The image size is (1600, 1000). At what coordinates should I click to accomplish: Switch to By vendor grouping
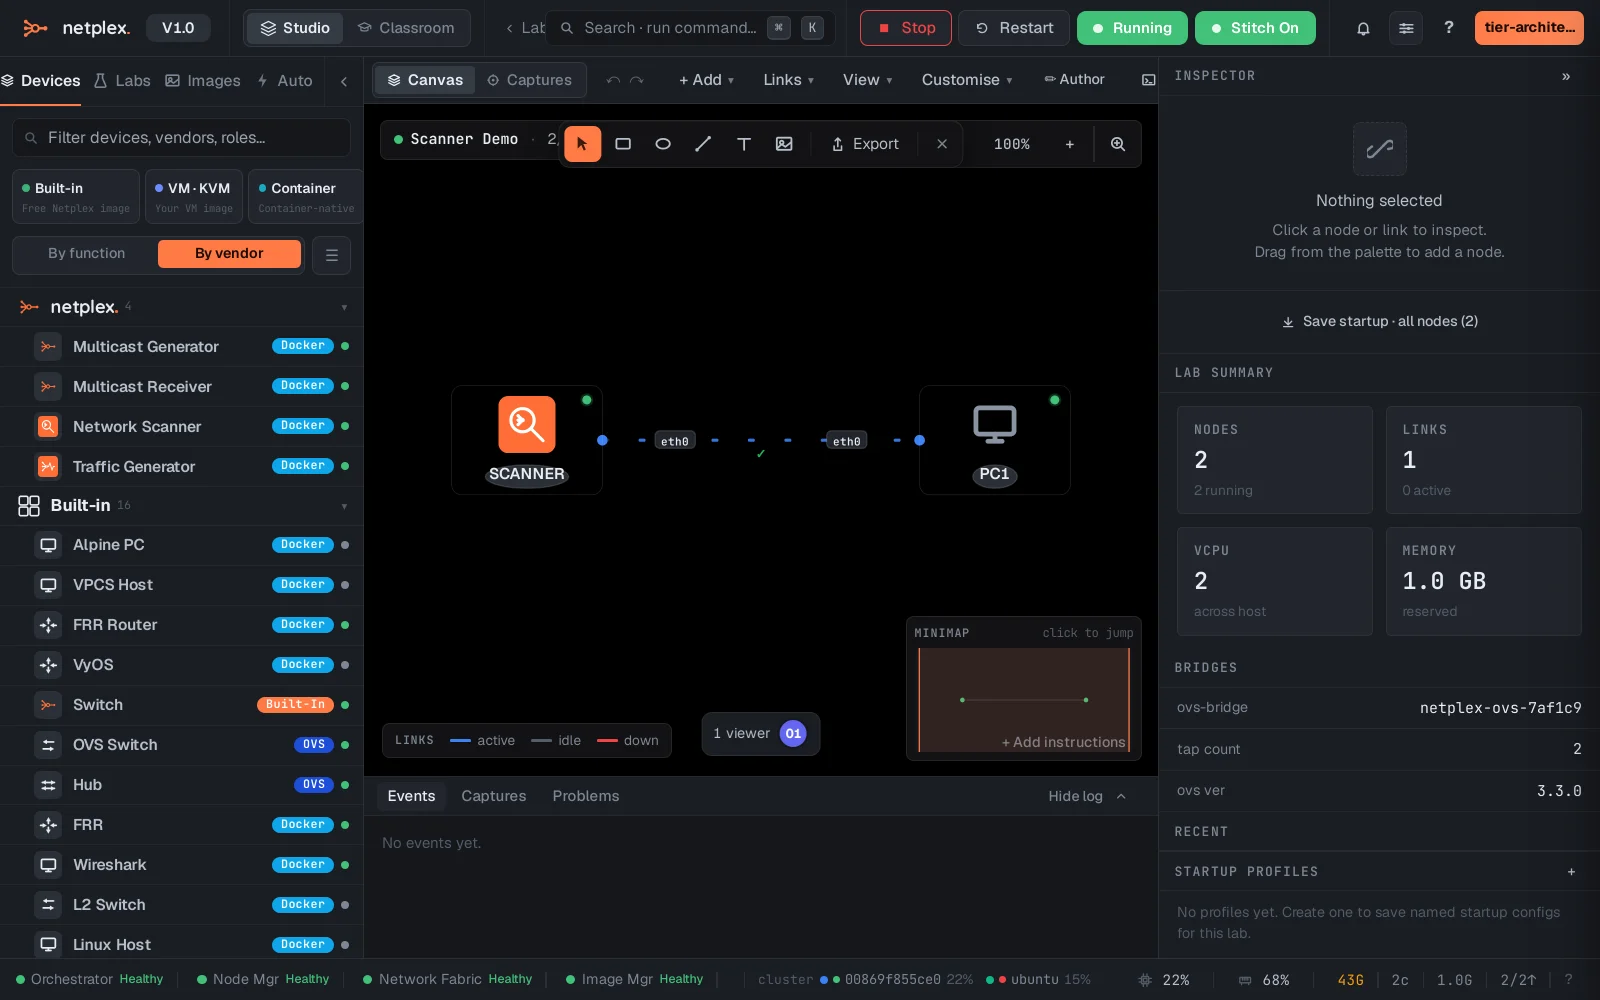[229, 254]
